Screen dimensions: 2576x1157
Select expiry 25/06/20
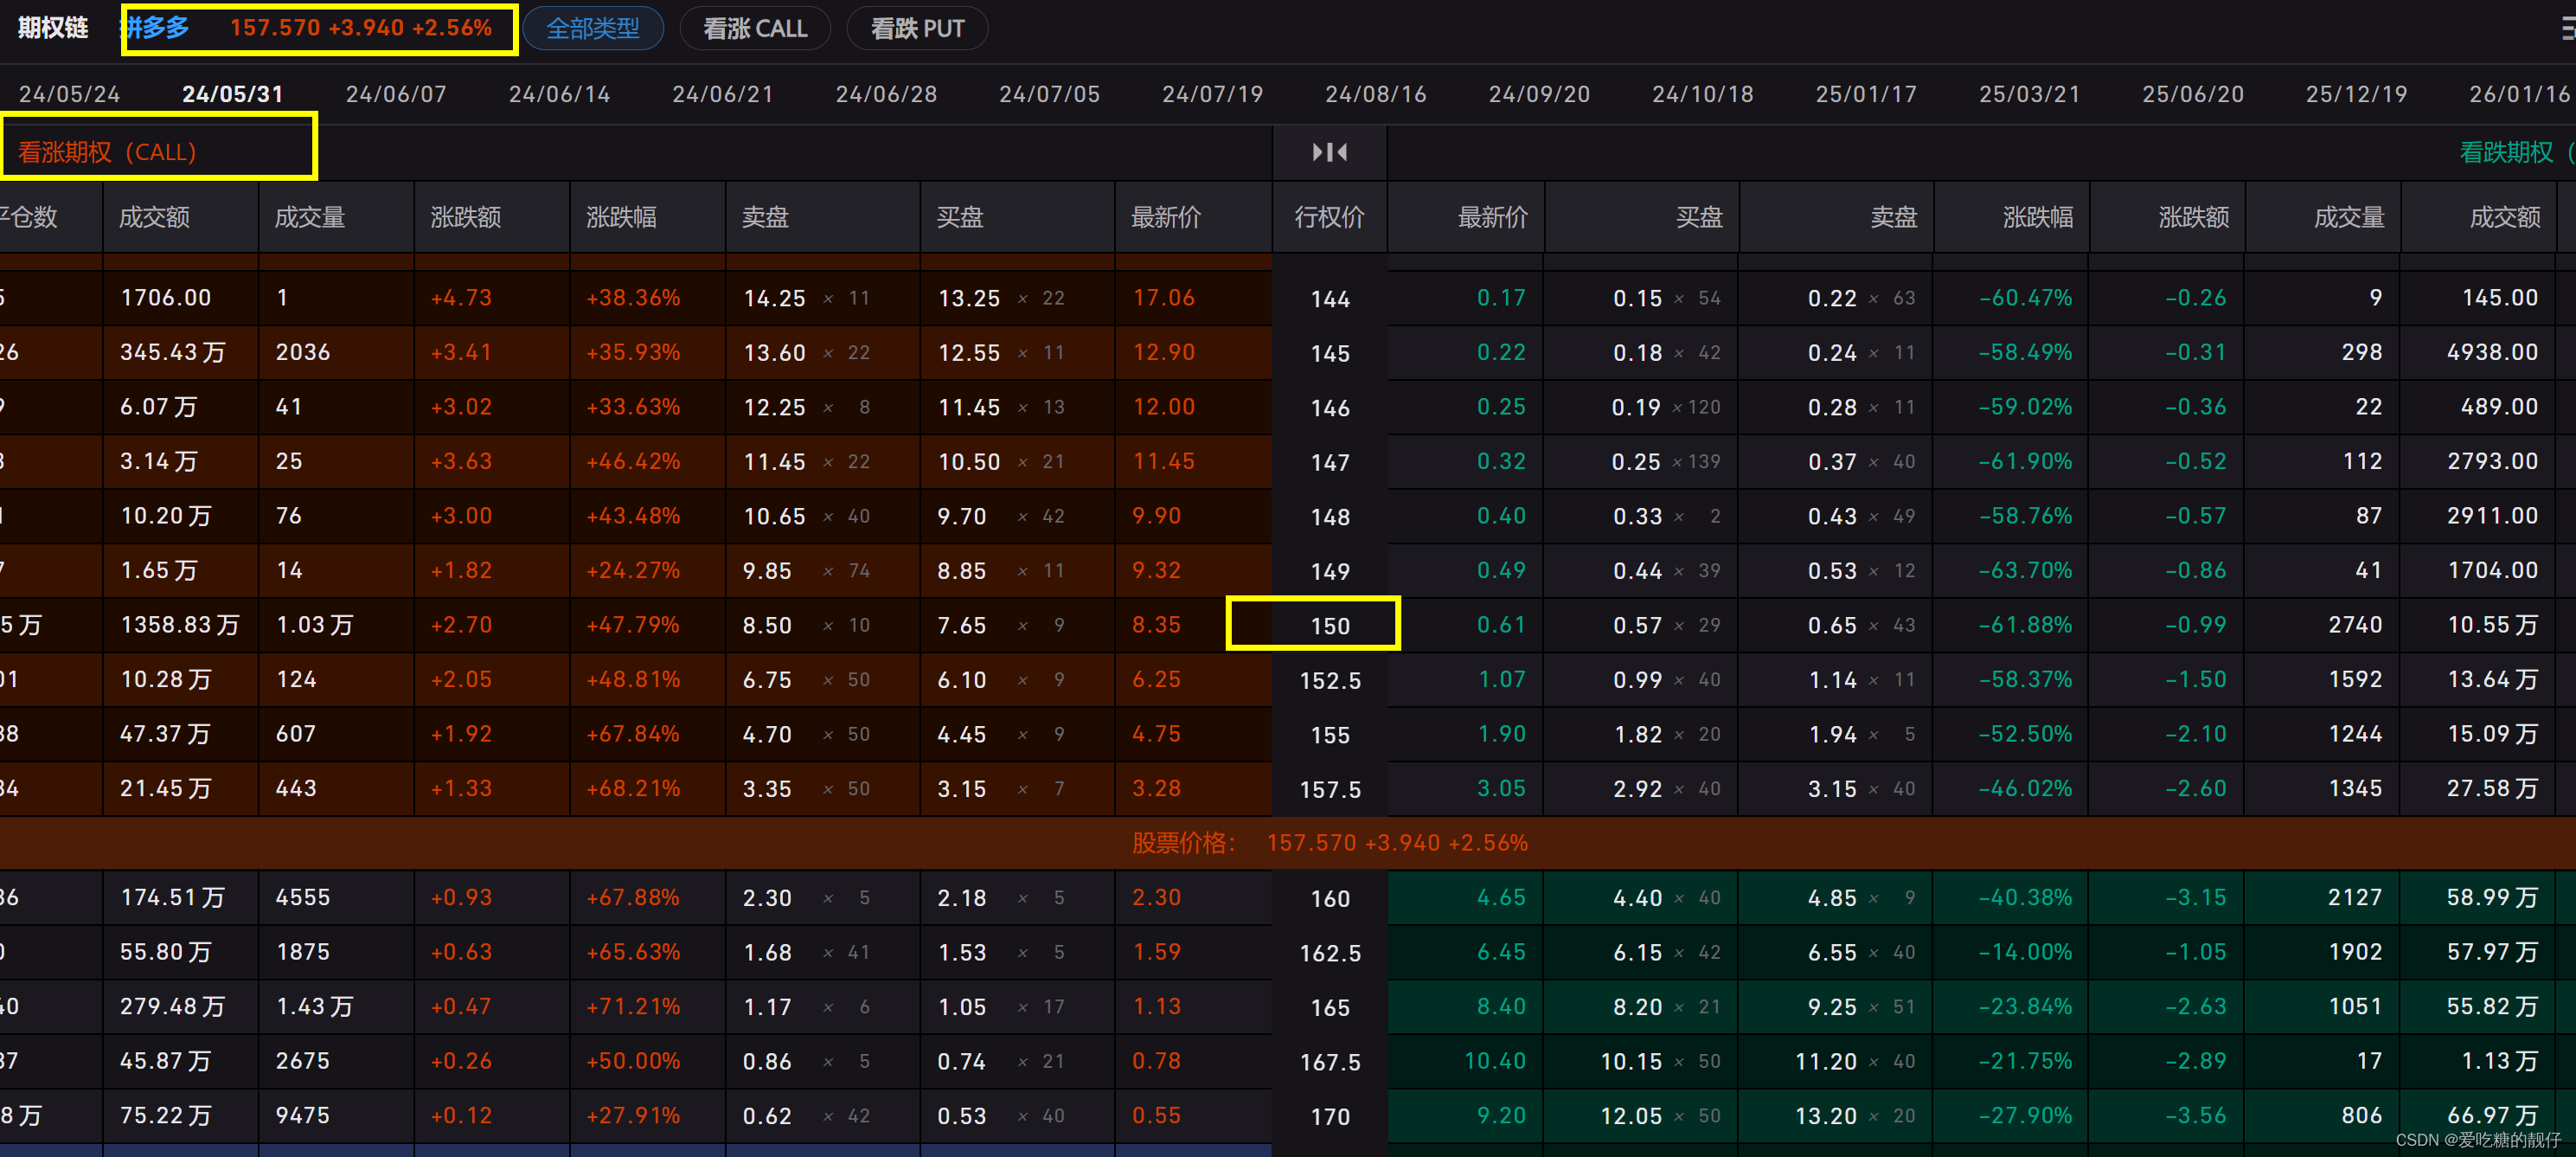pos(2192,94)
